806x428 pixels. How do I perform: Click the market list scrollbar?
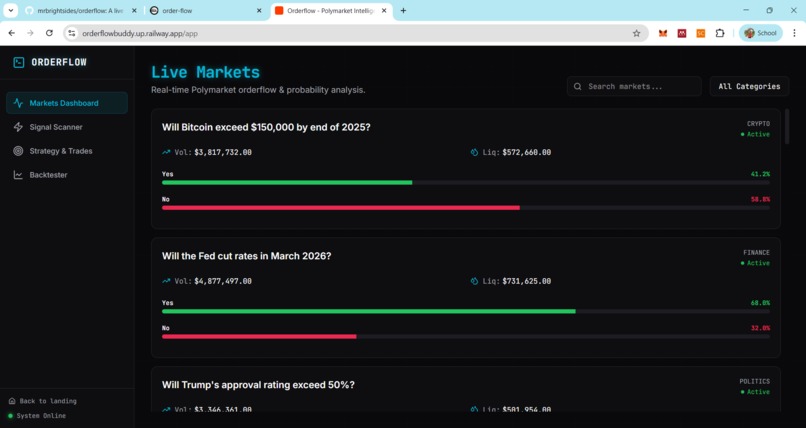point(787,126)
